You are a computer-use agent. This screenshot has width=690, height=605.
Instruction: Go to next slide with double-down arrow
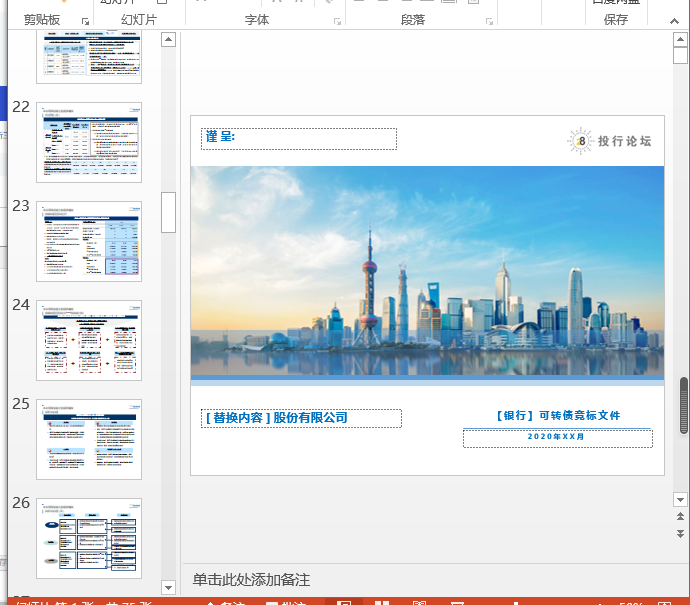pos(680,534)
